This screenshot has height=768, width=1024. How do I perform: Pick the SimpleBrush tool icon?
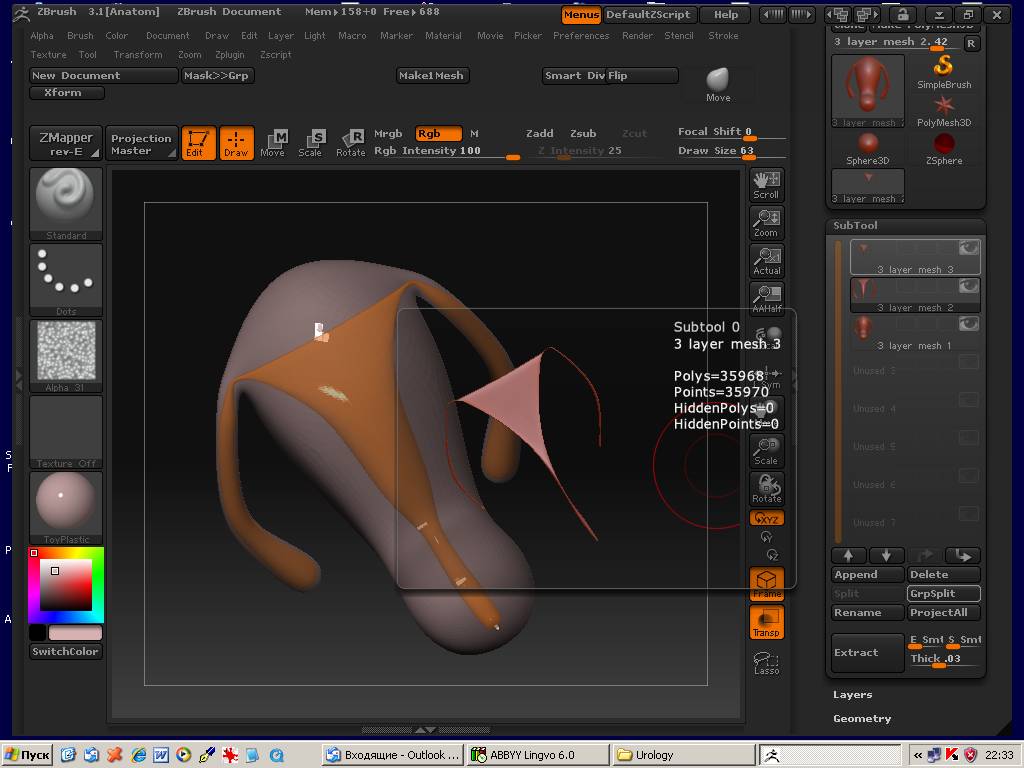pos(944,71)
